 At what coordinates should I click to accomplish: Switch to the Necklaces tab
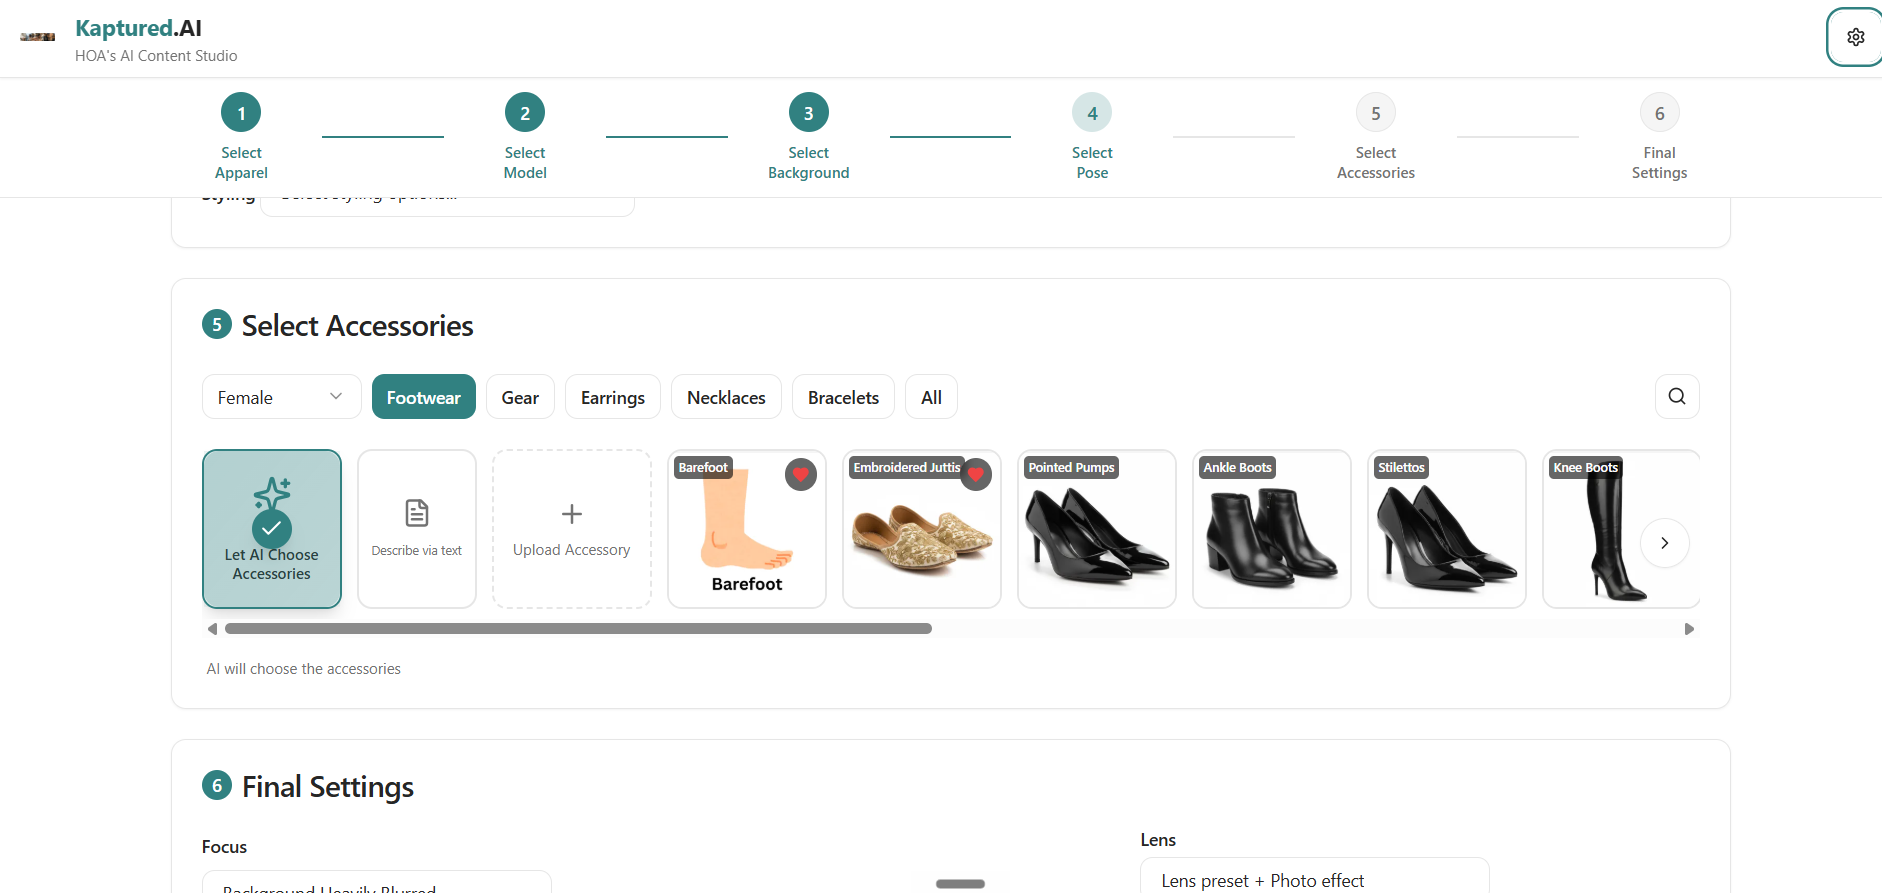coord(726,397)
